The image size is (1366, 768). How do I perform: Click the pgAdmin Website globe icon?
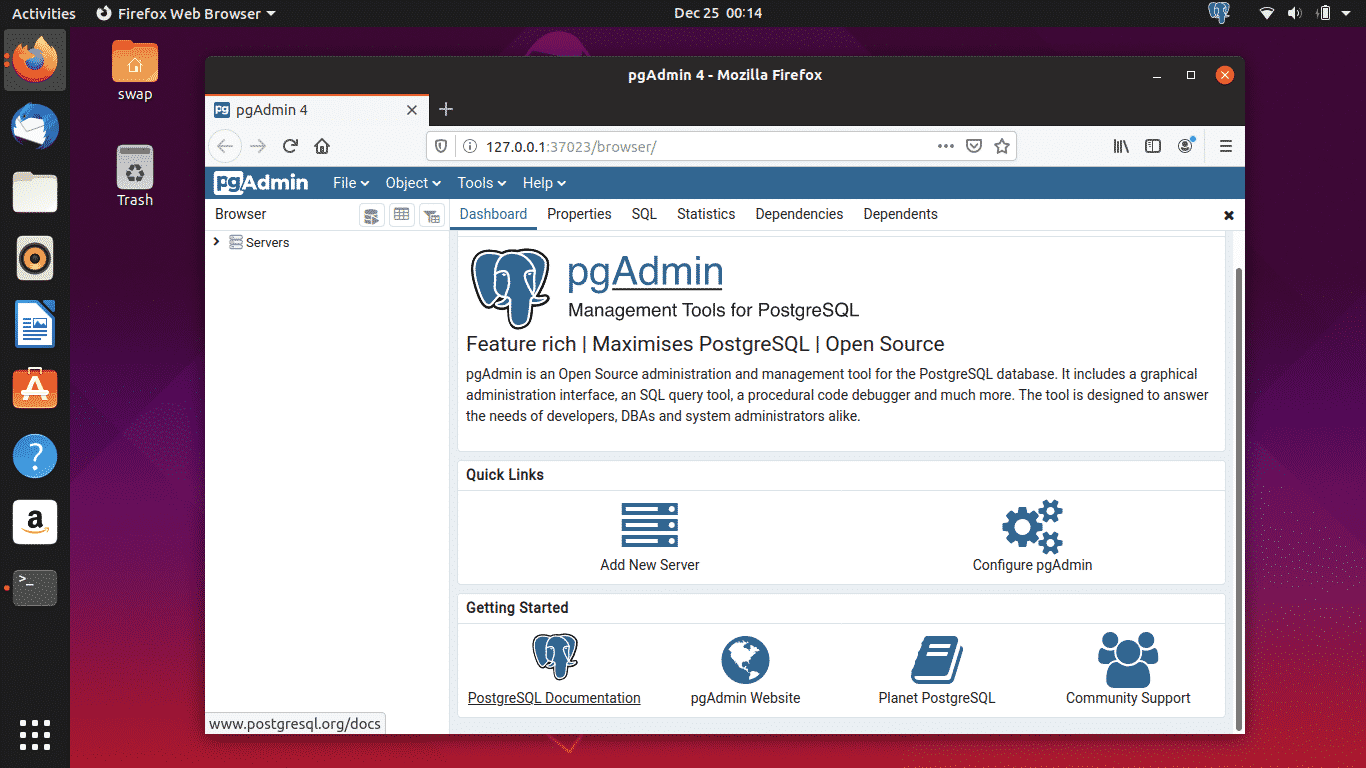coord(745,660)
